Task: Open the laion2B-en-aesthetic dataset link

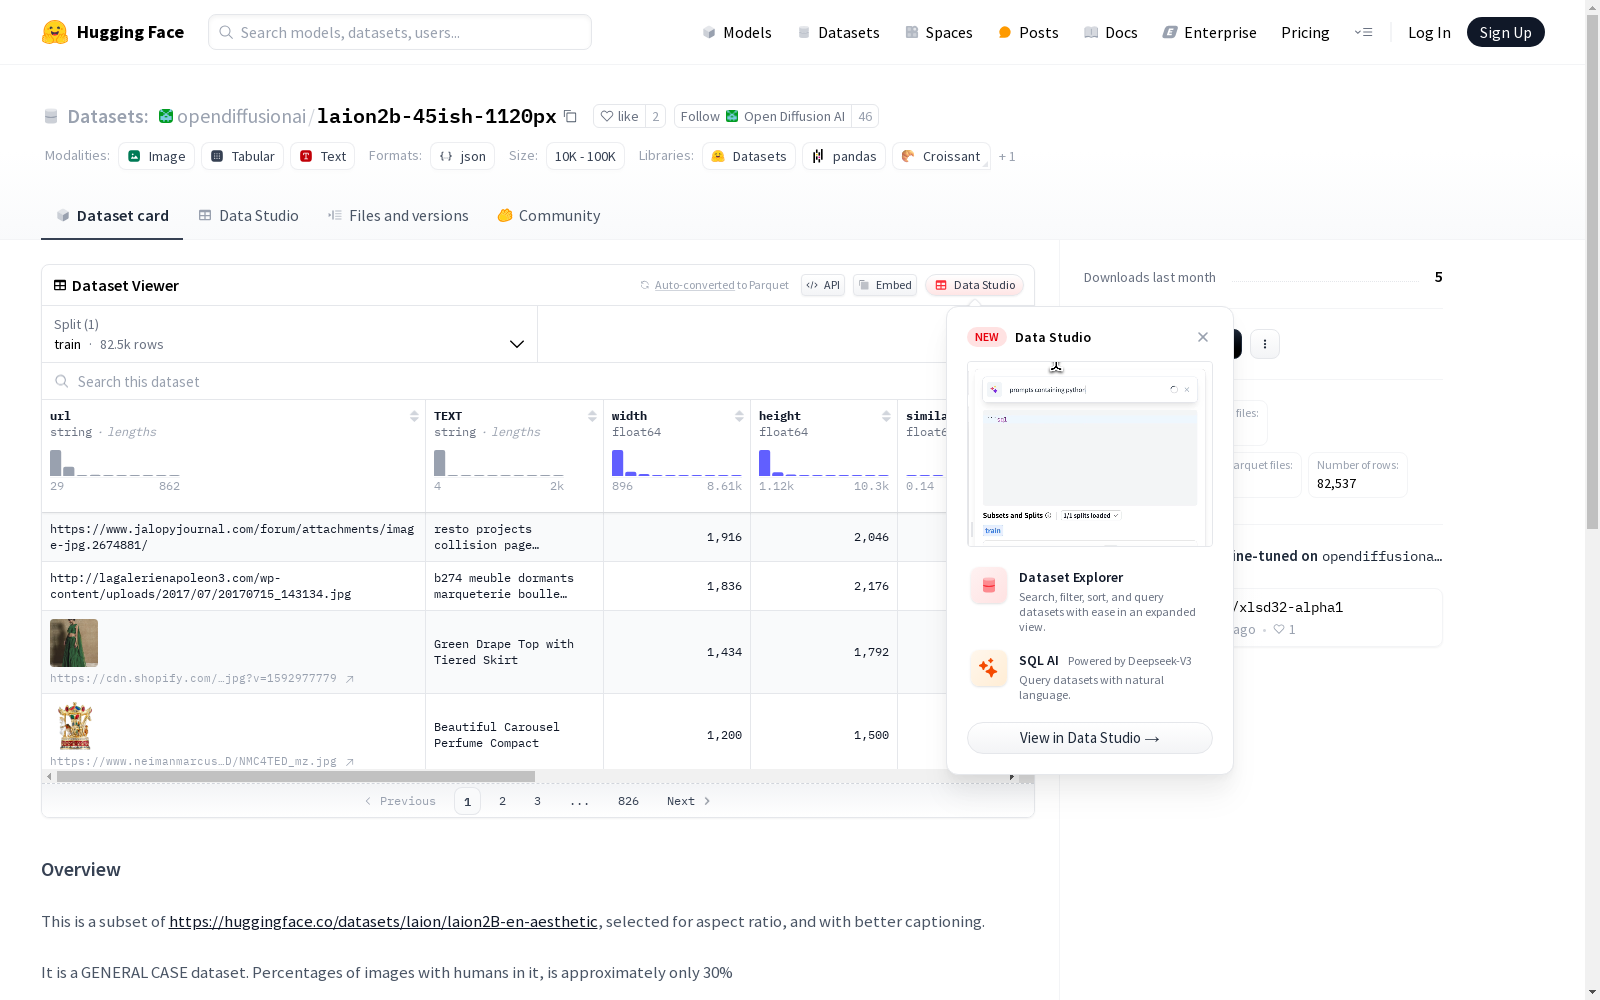Action: click(x=383, y=922)
